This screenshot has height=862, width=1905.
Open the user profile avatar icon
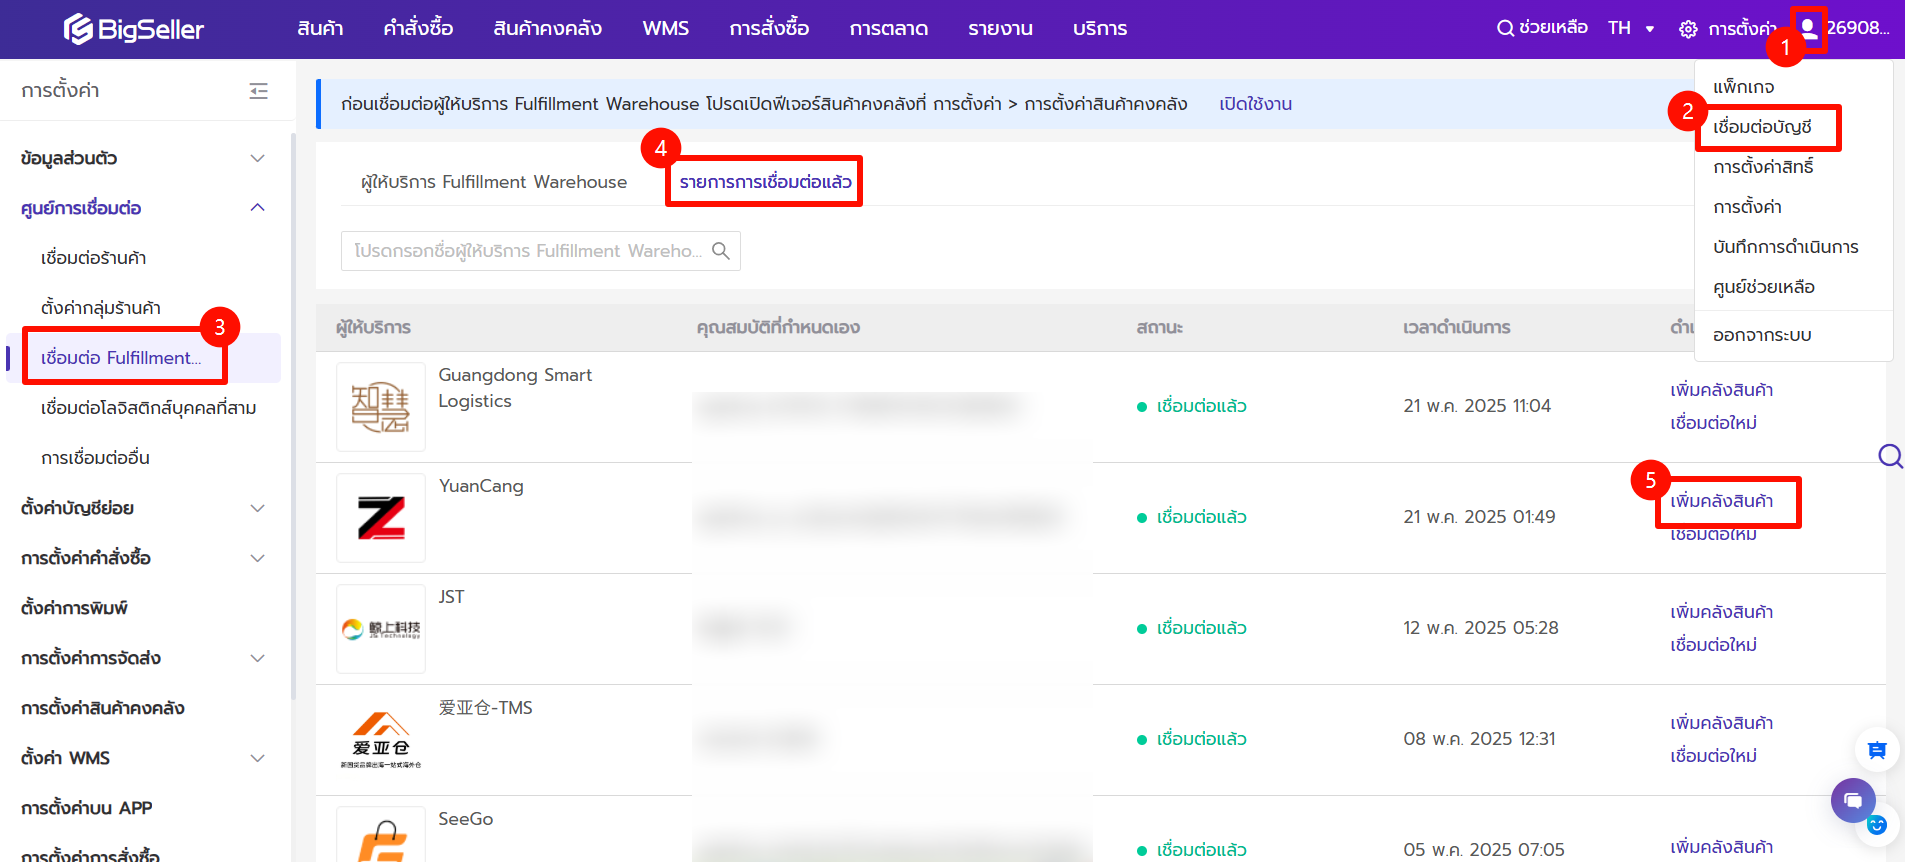tap(1808, 28)
